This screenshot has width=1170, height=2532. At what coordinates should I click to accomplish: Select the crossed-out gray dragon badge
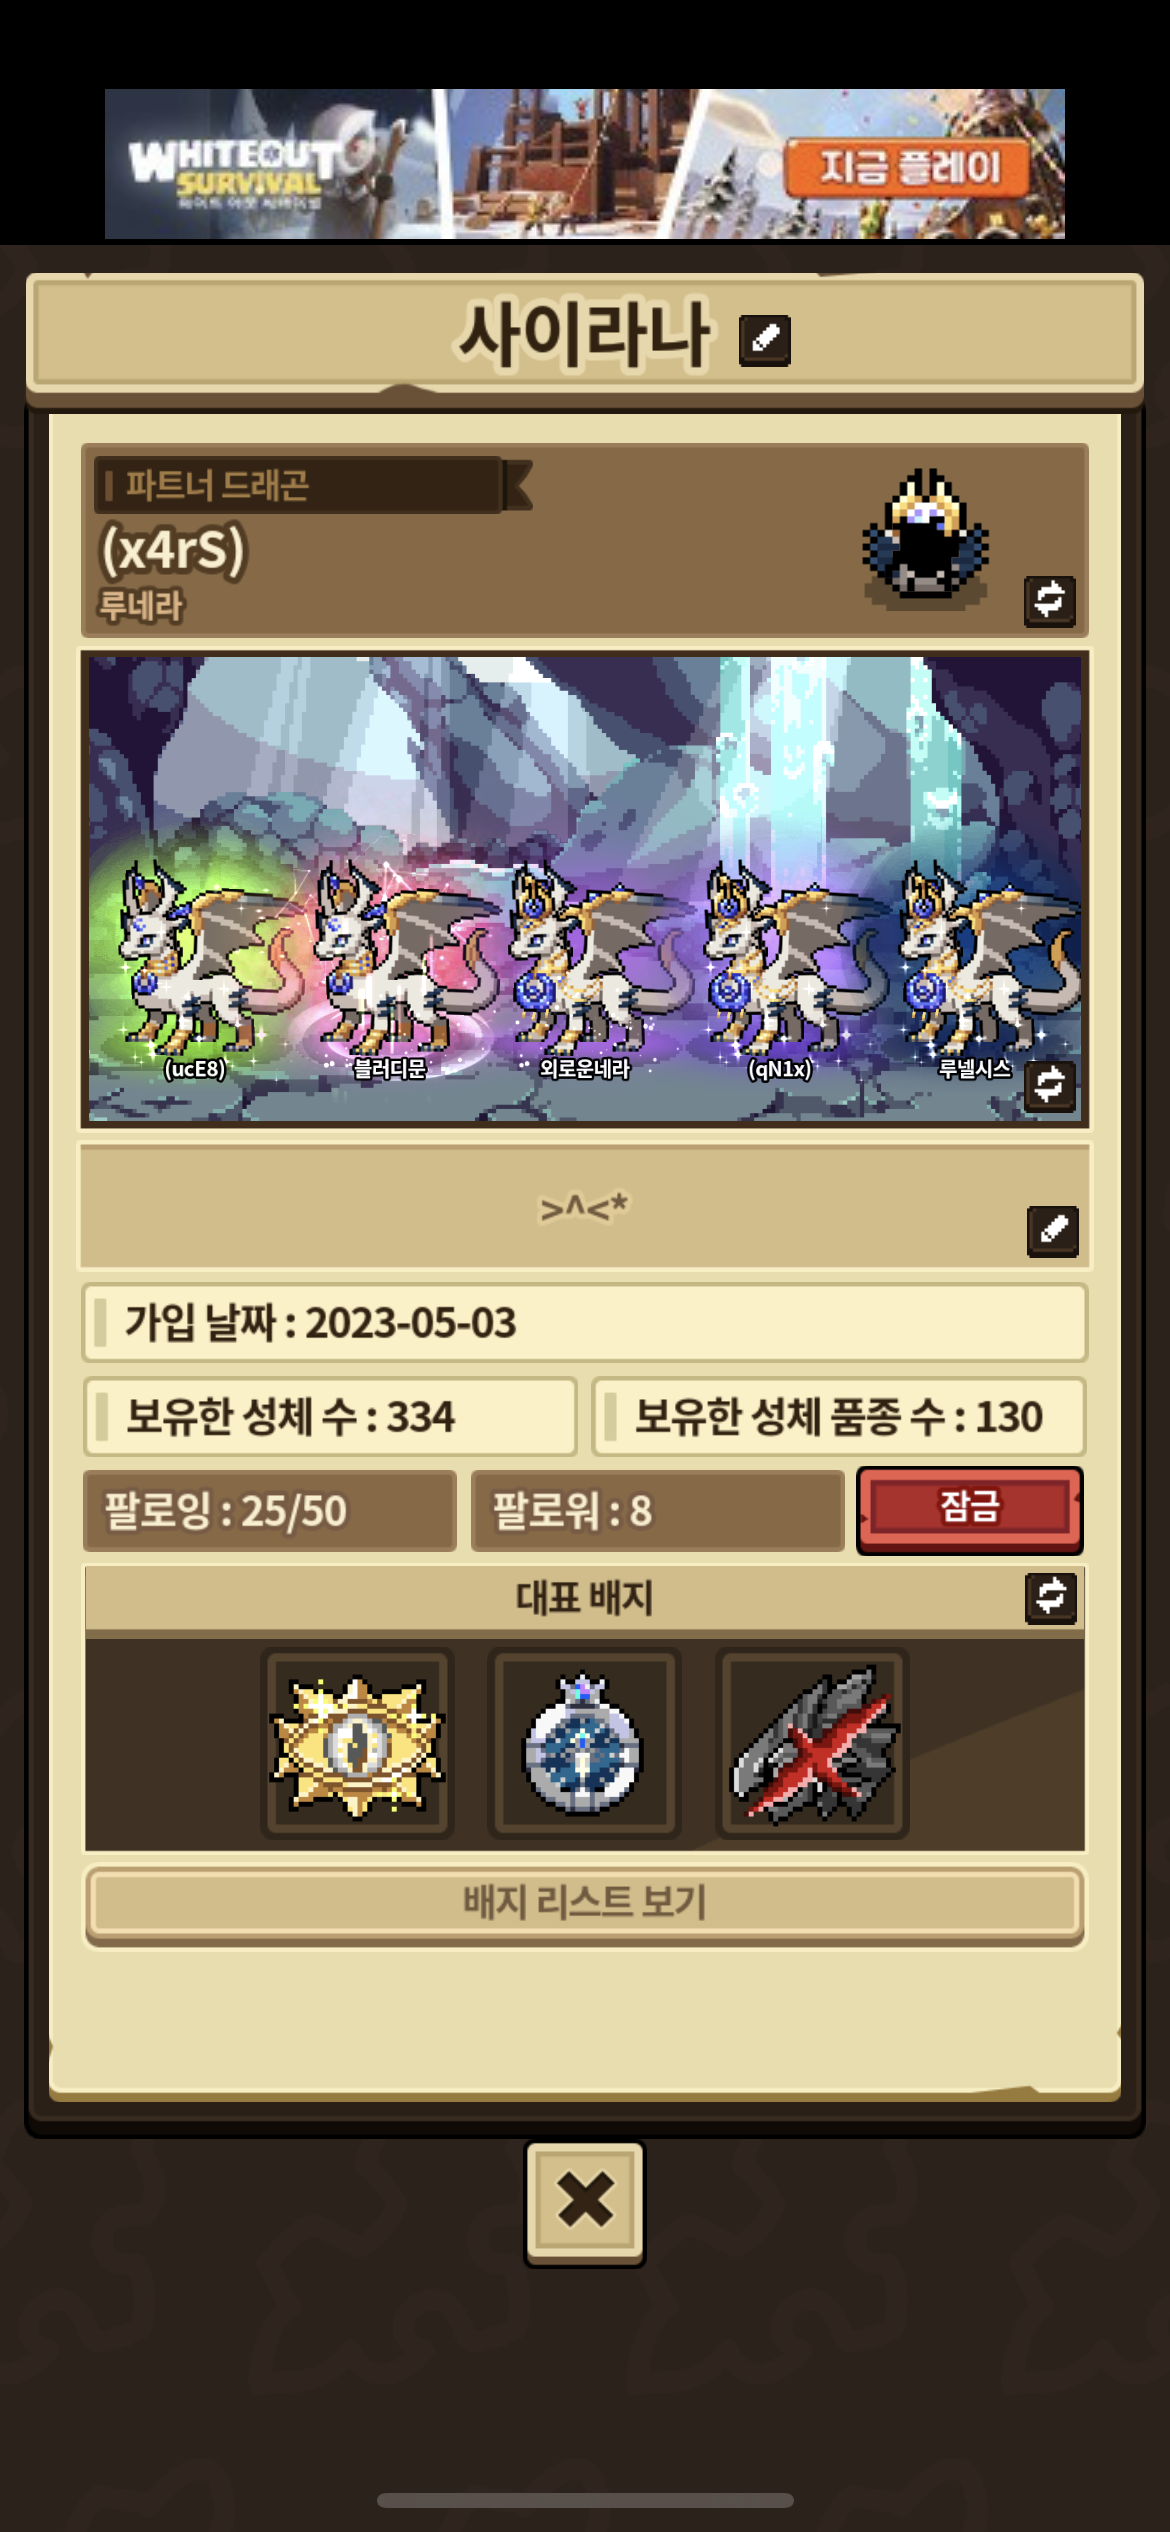pos(812,1744)
